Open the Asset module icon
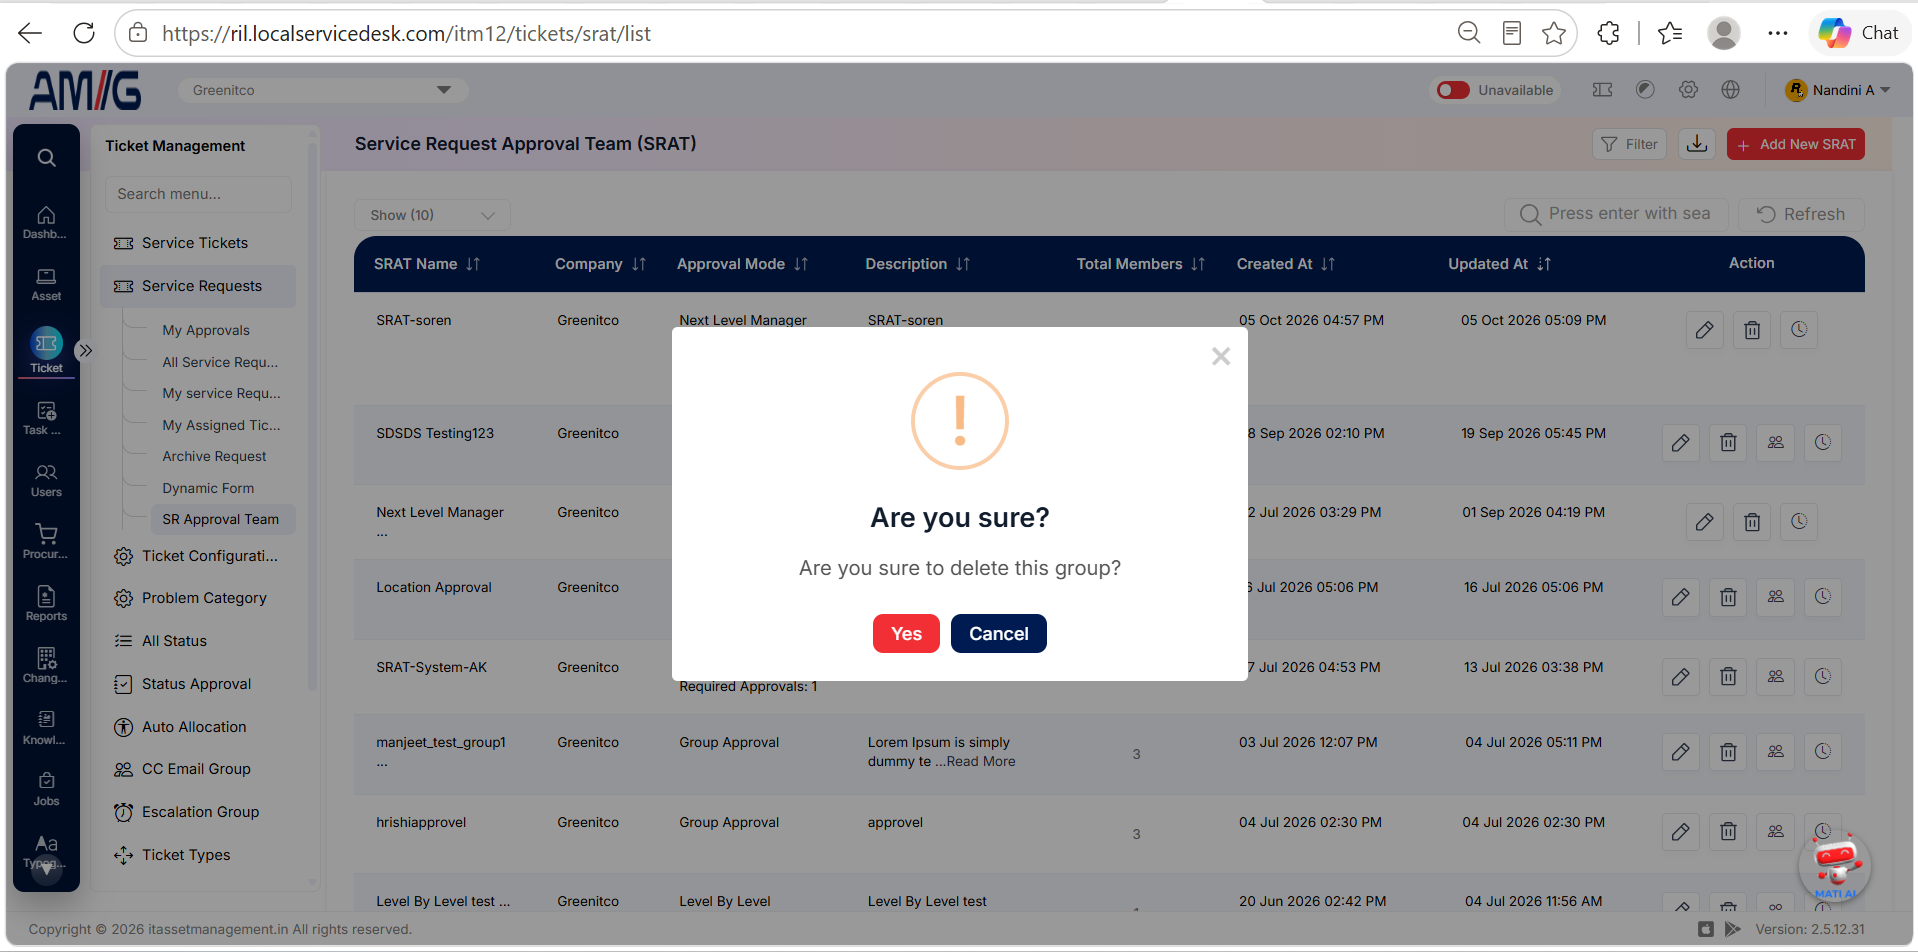Screen dimensions: 1918x952 coord(46,284)
